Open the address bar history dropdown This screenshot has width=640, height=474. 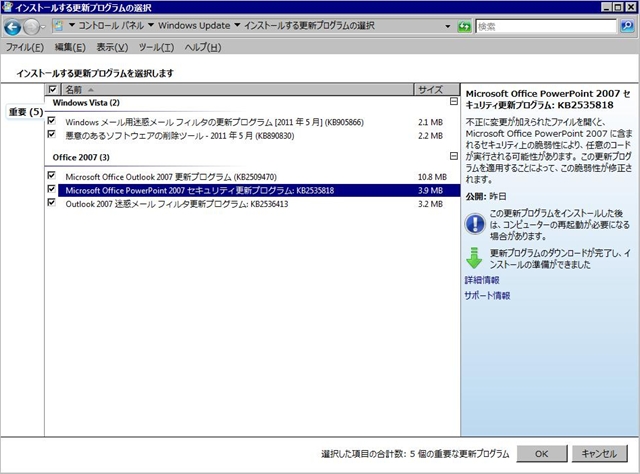tap(448, 27)
